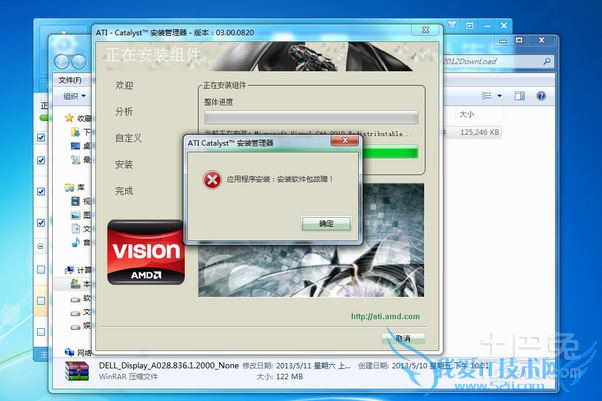Open the Videos library icon
This screenshot has height=401, width=602.
coord(75,201)
